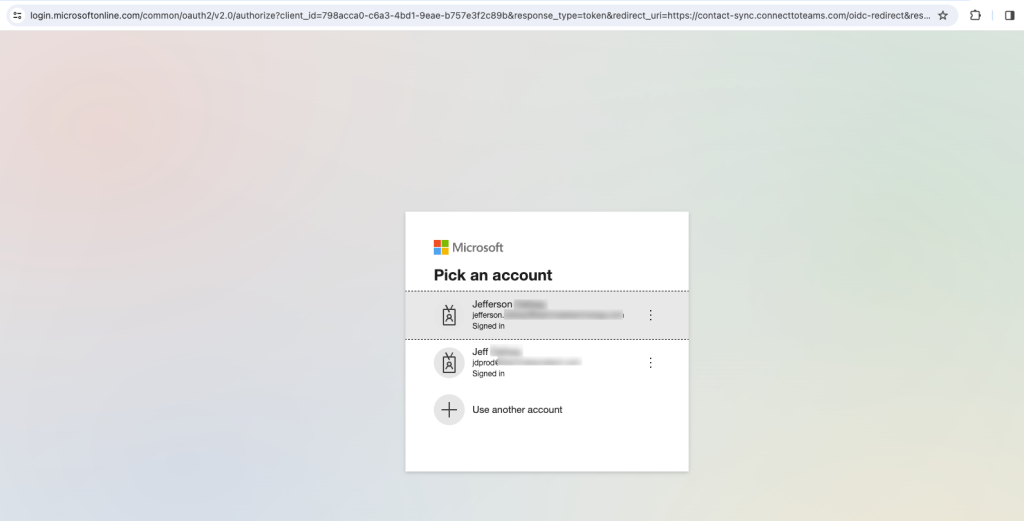Image resolution: width=1024 pixels, height=521 pixels.
Task: Bookmark this page with the star icon
Action: (942, 15)
